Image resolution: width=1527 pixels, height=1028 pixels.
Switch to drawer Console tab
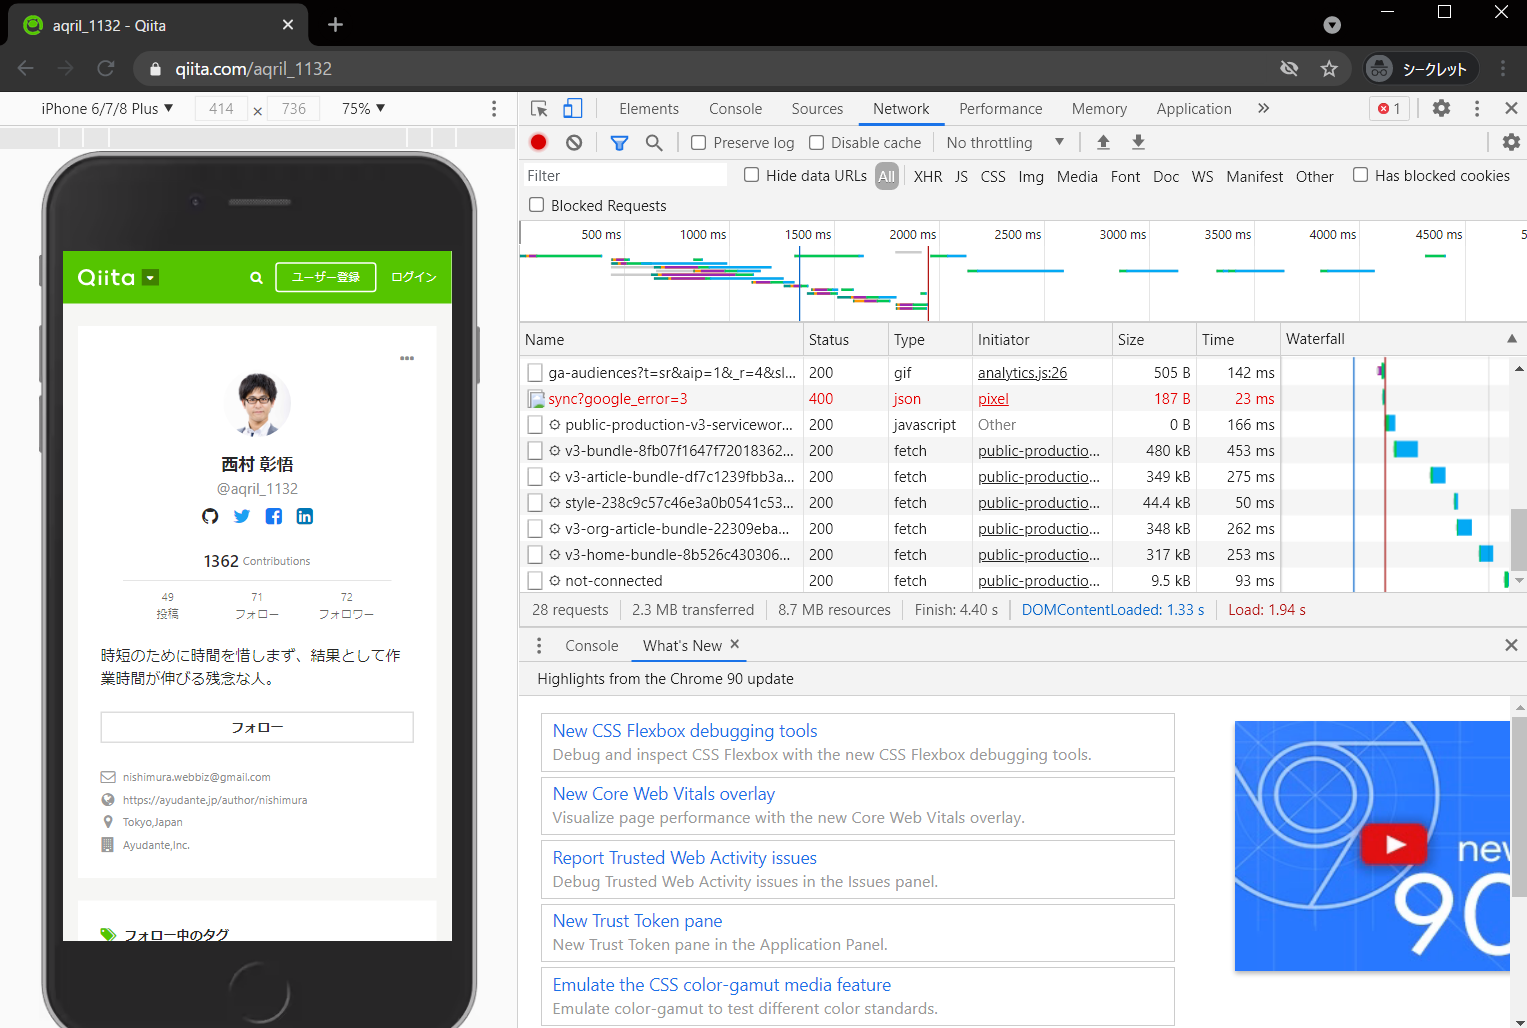(592, 645)
